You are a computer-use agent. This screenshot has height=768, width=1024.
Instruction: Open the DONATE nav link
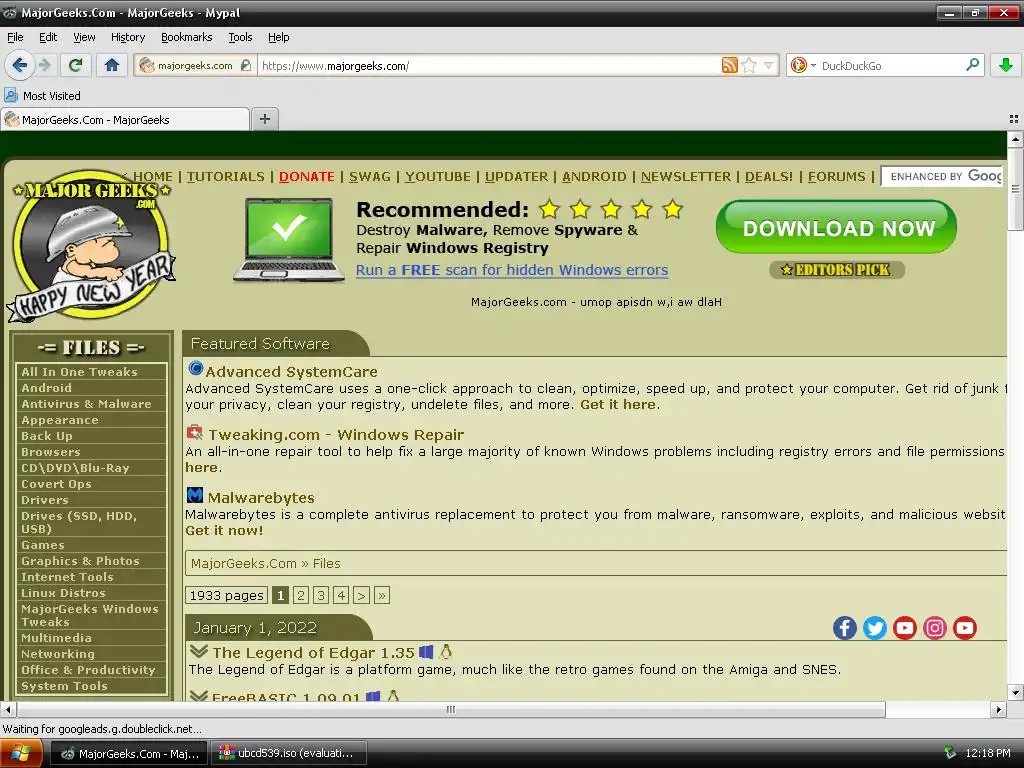306,176
